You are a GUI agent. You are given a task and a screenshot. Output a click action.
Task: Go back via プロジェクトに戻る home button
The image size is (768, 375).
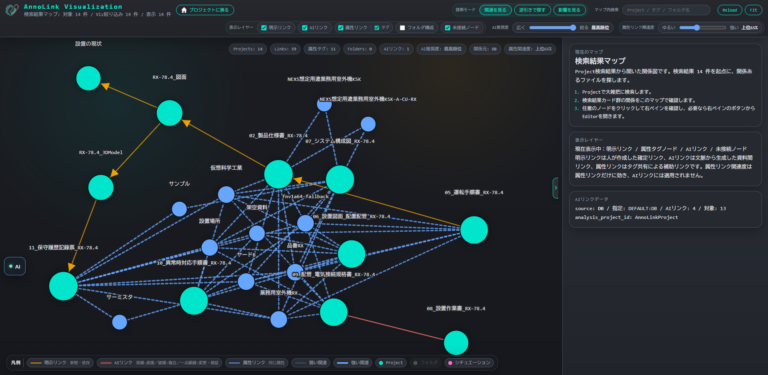pyautogui.click(x=205, y=10)
